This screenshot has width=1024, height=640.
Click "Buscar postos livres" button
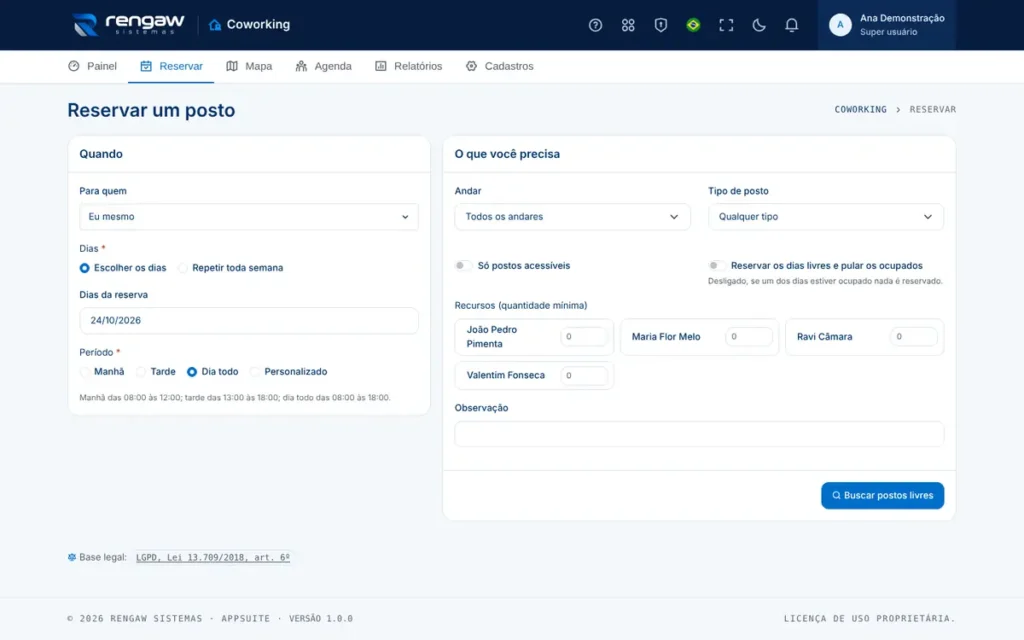coord(882,496)
